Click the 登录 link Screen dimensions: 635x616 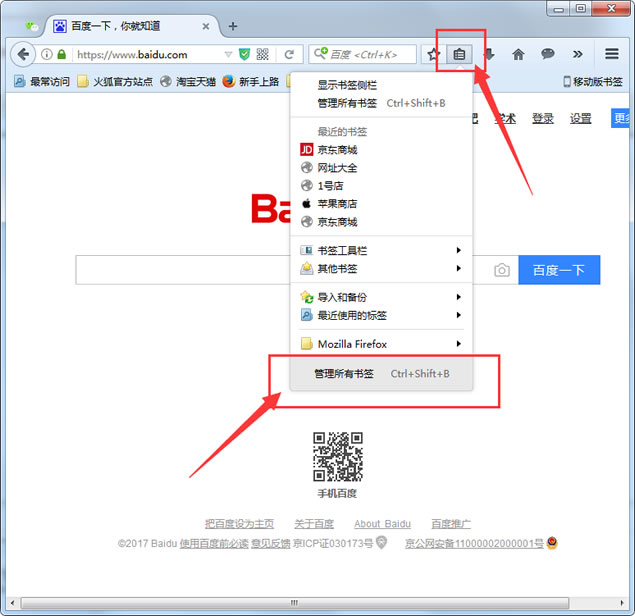pos(543,119)
